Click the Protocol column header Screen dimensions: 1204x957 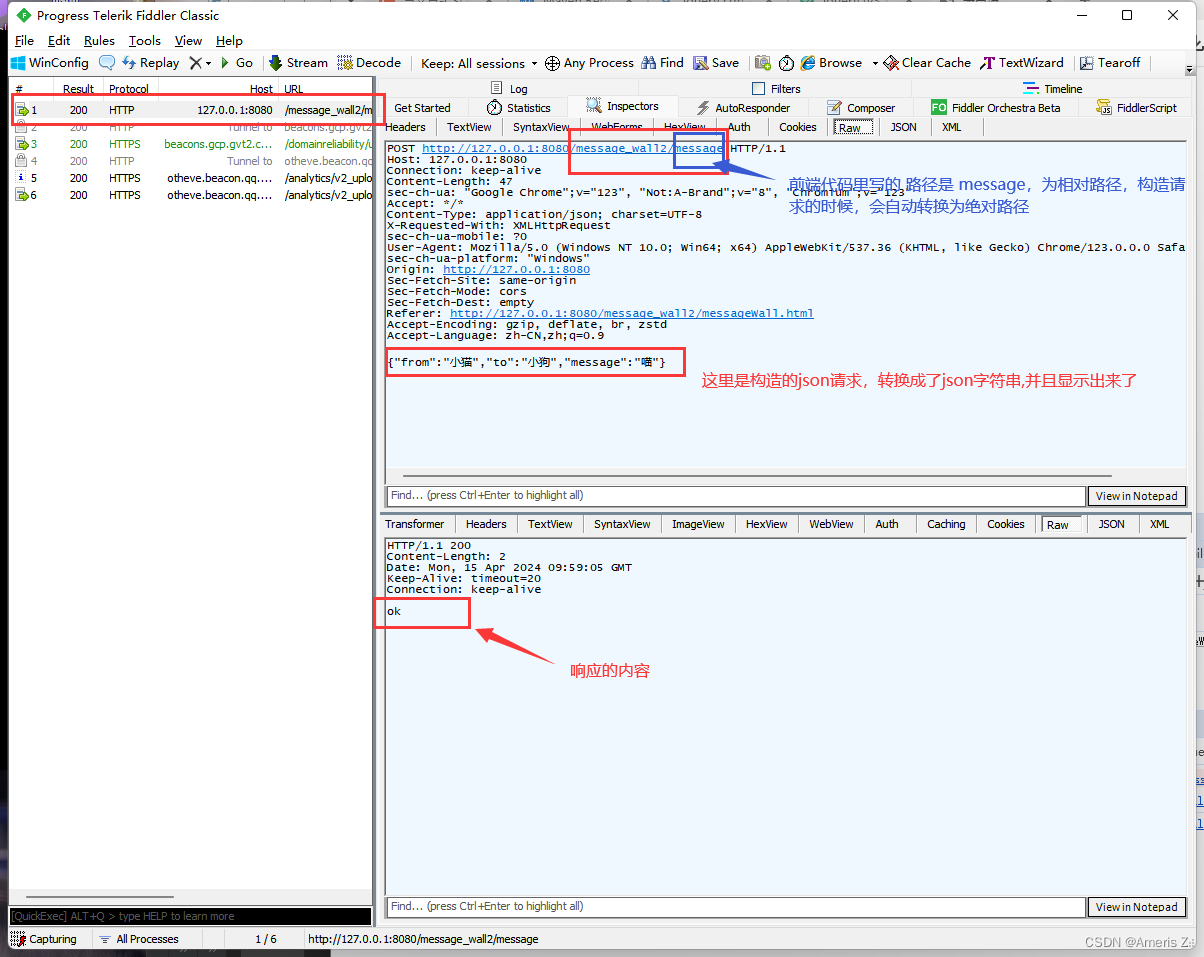click(x=129, y=89)
